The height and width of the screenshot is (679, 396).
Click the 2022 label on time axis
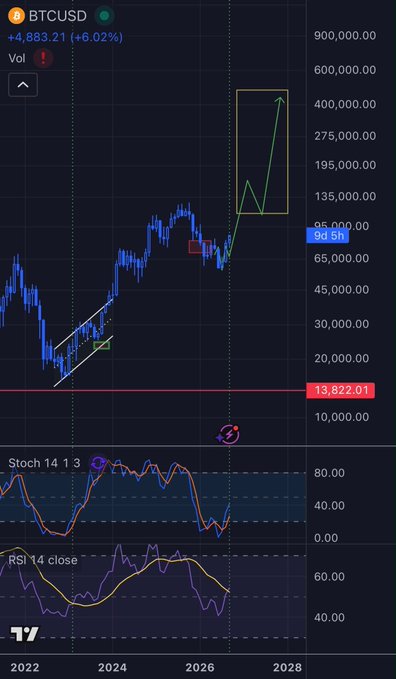coord(25,667)
